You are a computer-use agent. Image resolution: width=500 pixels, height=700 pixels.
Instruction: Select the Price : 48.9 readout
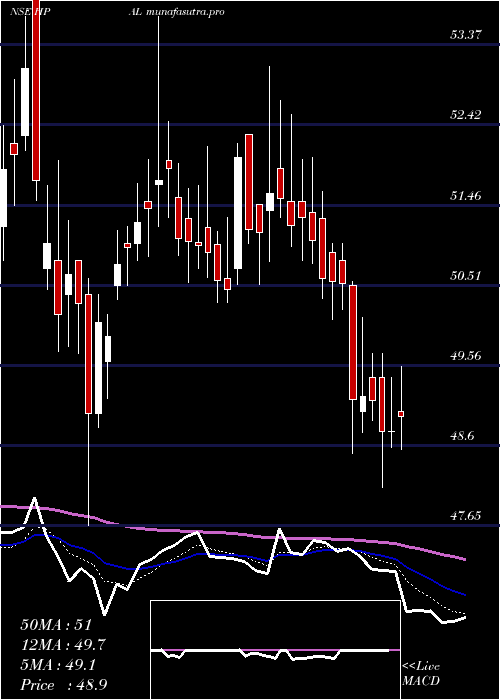click(x=63, y=685)
